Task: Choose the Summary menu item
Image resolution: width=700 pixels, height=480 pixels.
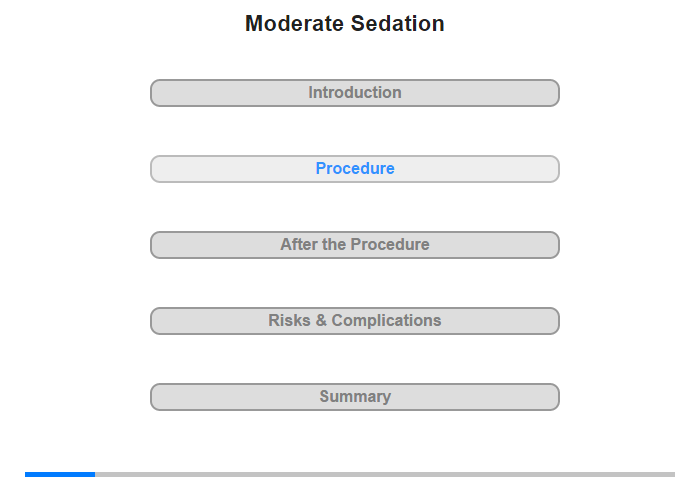Action: tap(355, 397)
